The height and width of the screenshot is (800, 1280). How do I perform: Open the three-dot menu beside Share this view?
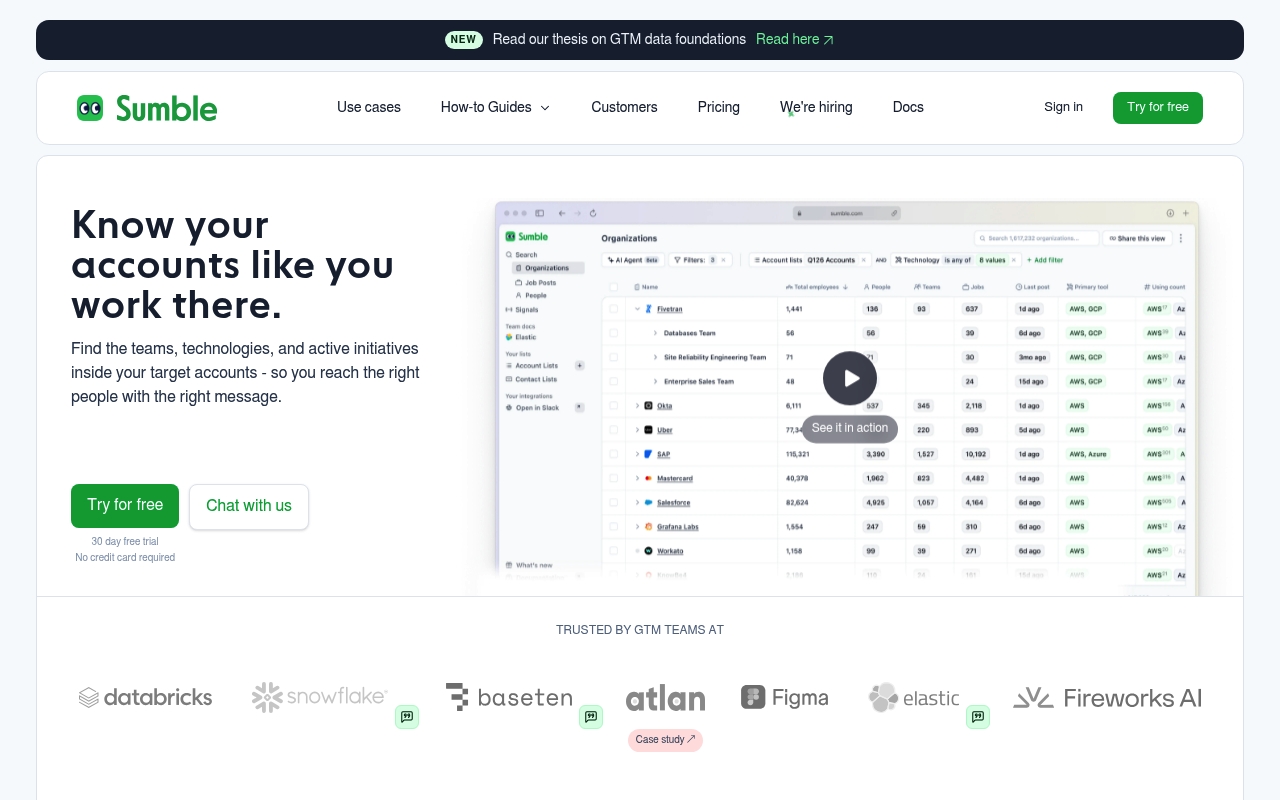click(1181, 238)
